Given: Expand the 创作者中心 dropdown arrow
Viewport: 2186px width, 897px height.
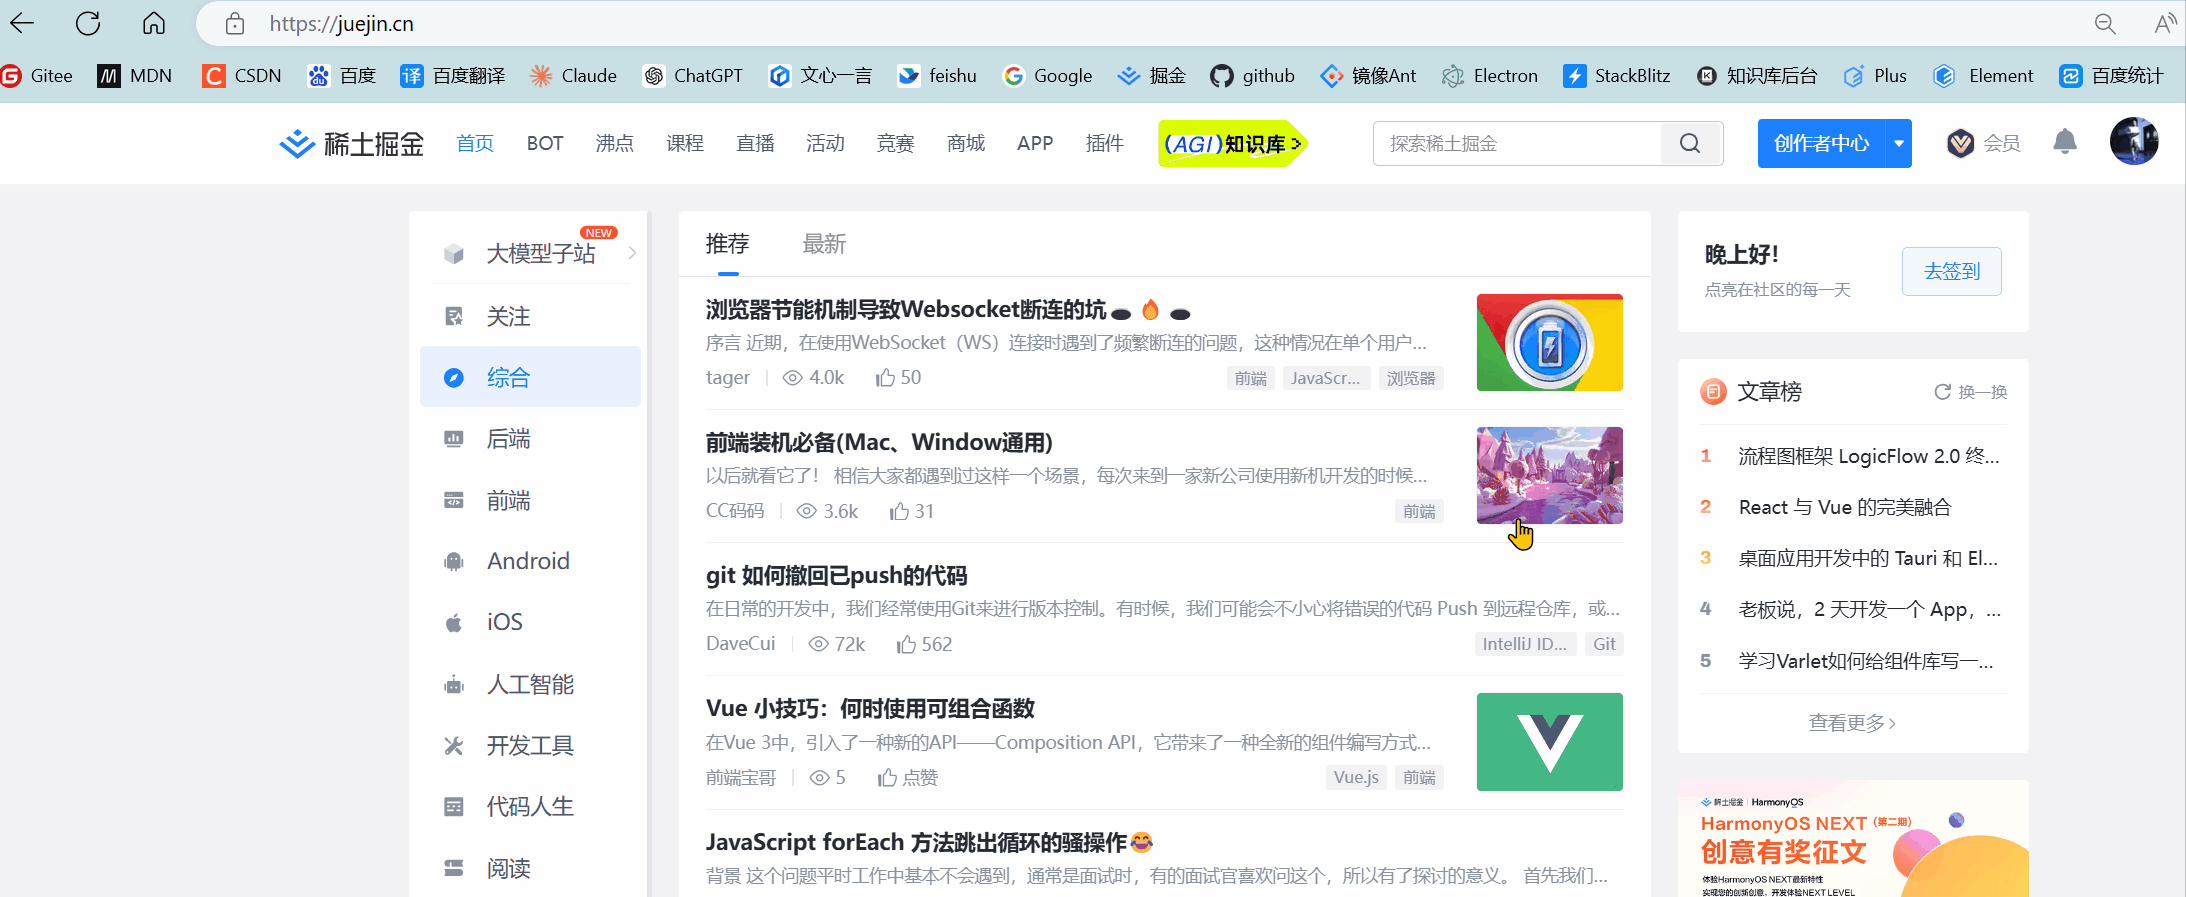Looking at the screenshot, I should coord(1898,144).
